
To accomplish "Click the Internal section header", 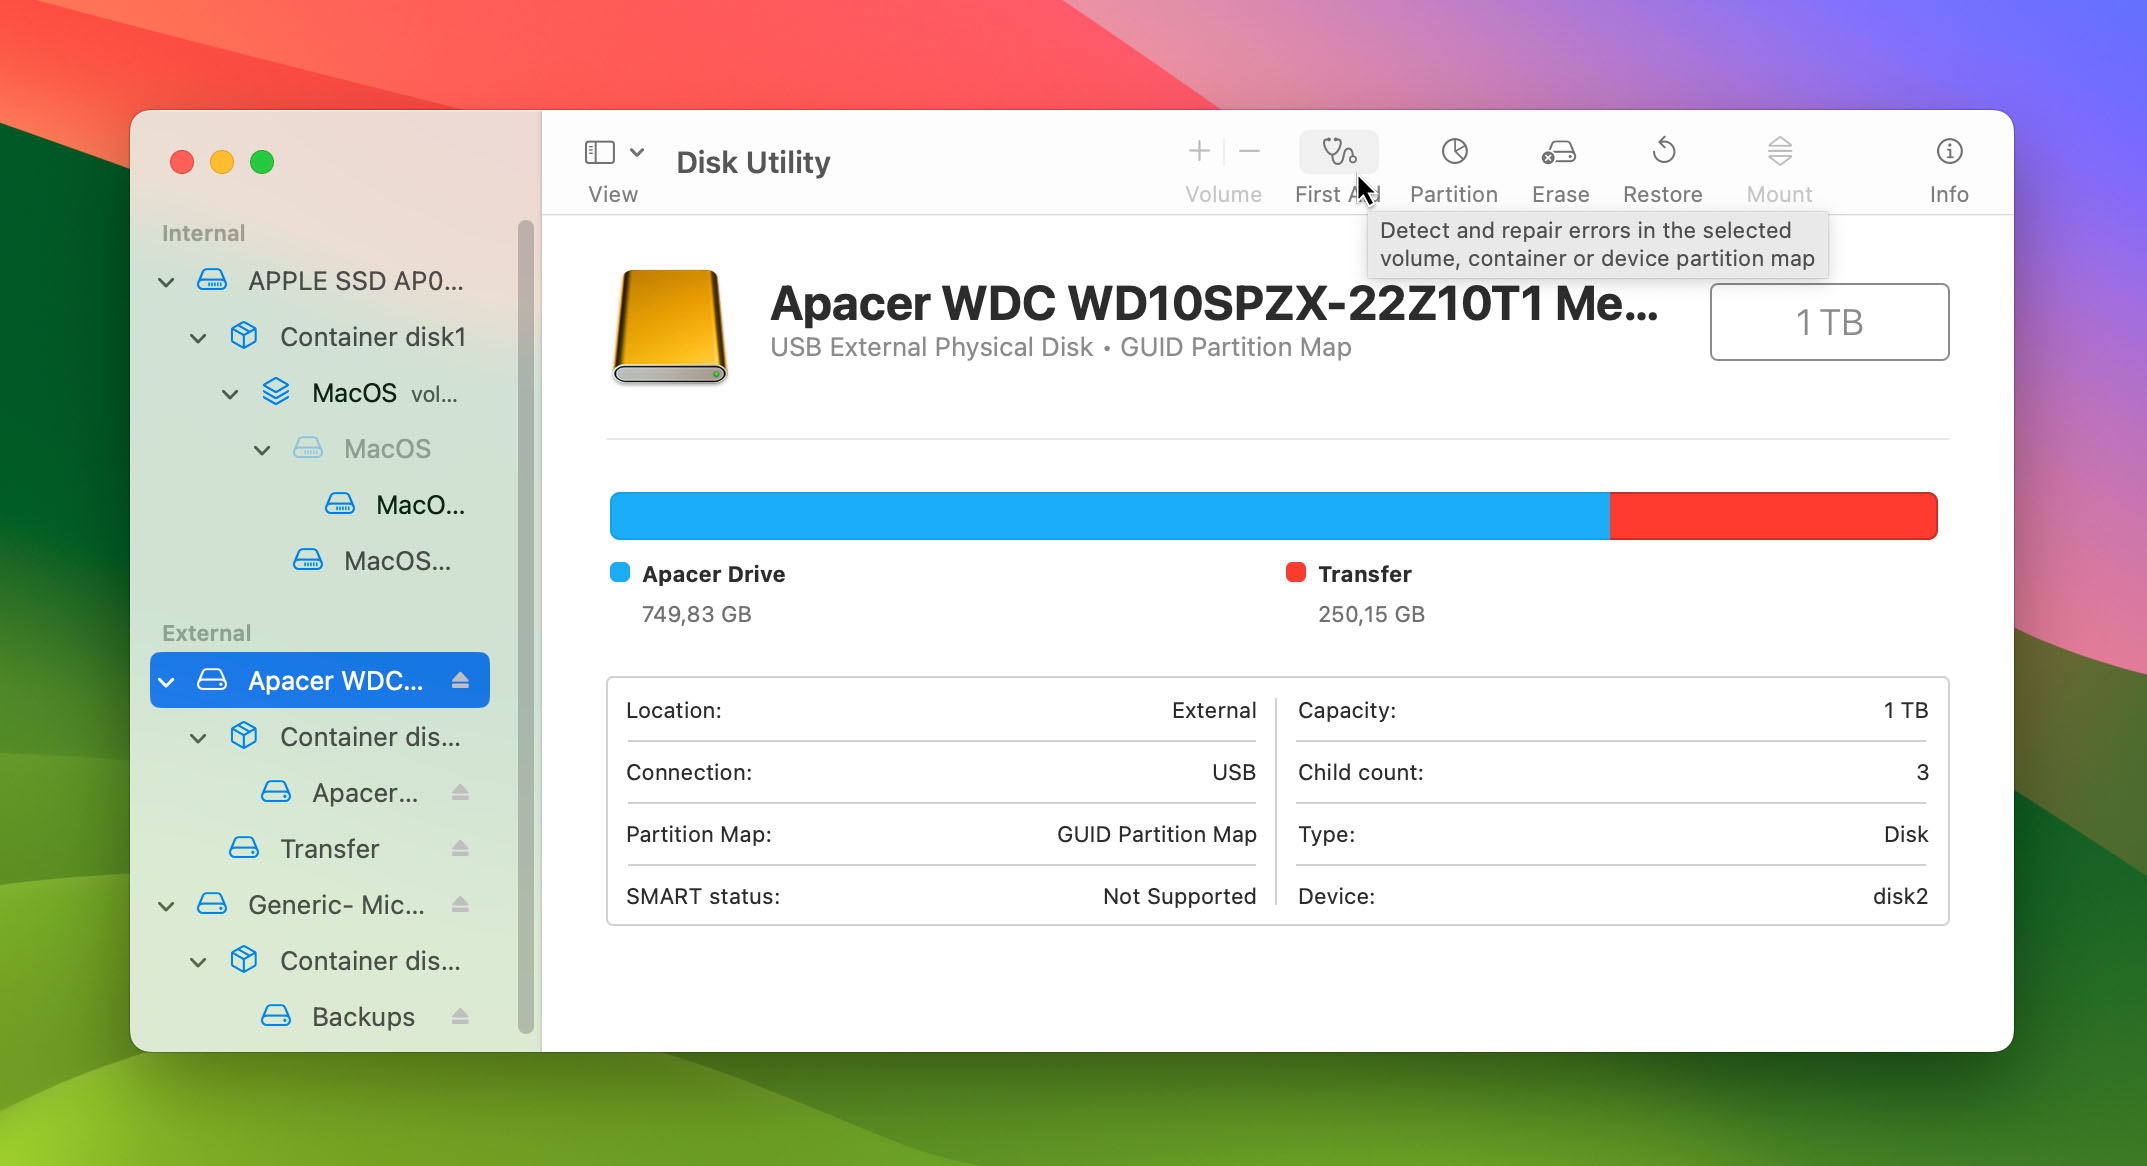I will (x=203, y=233).
